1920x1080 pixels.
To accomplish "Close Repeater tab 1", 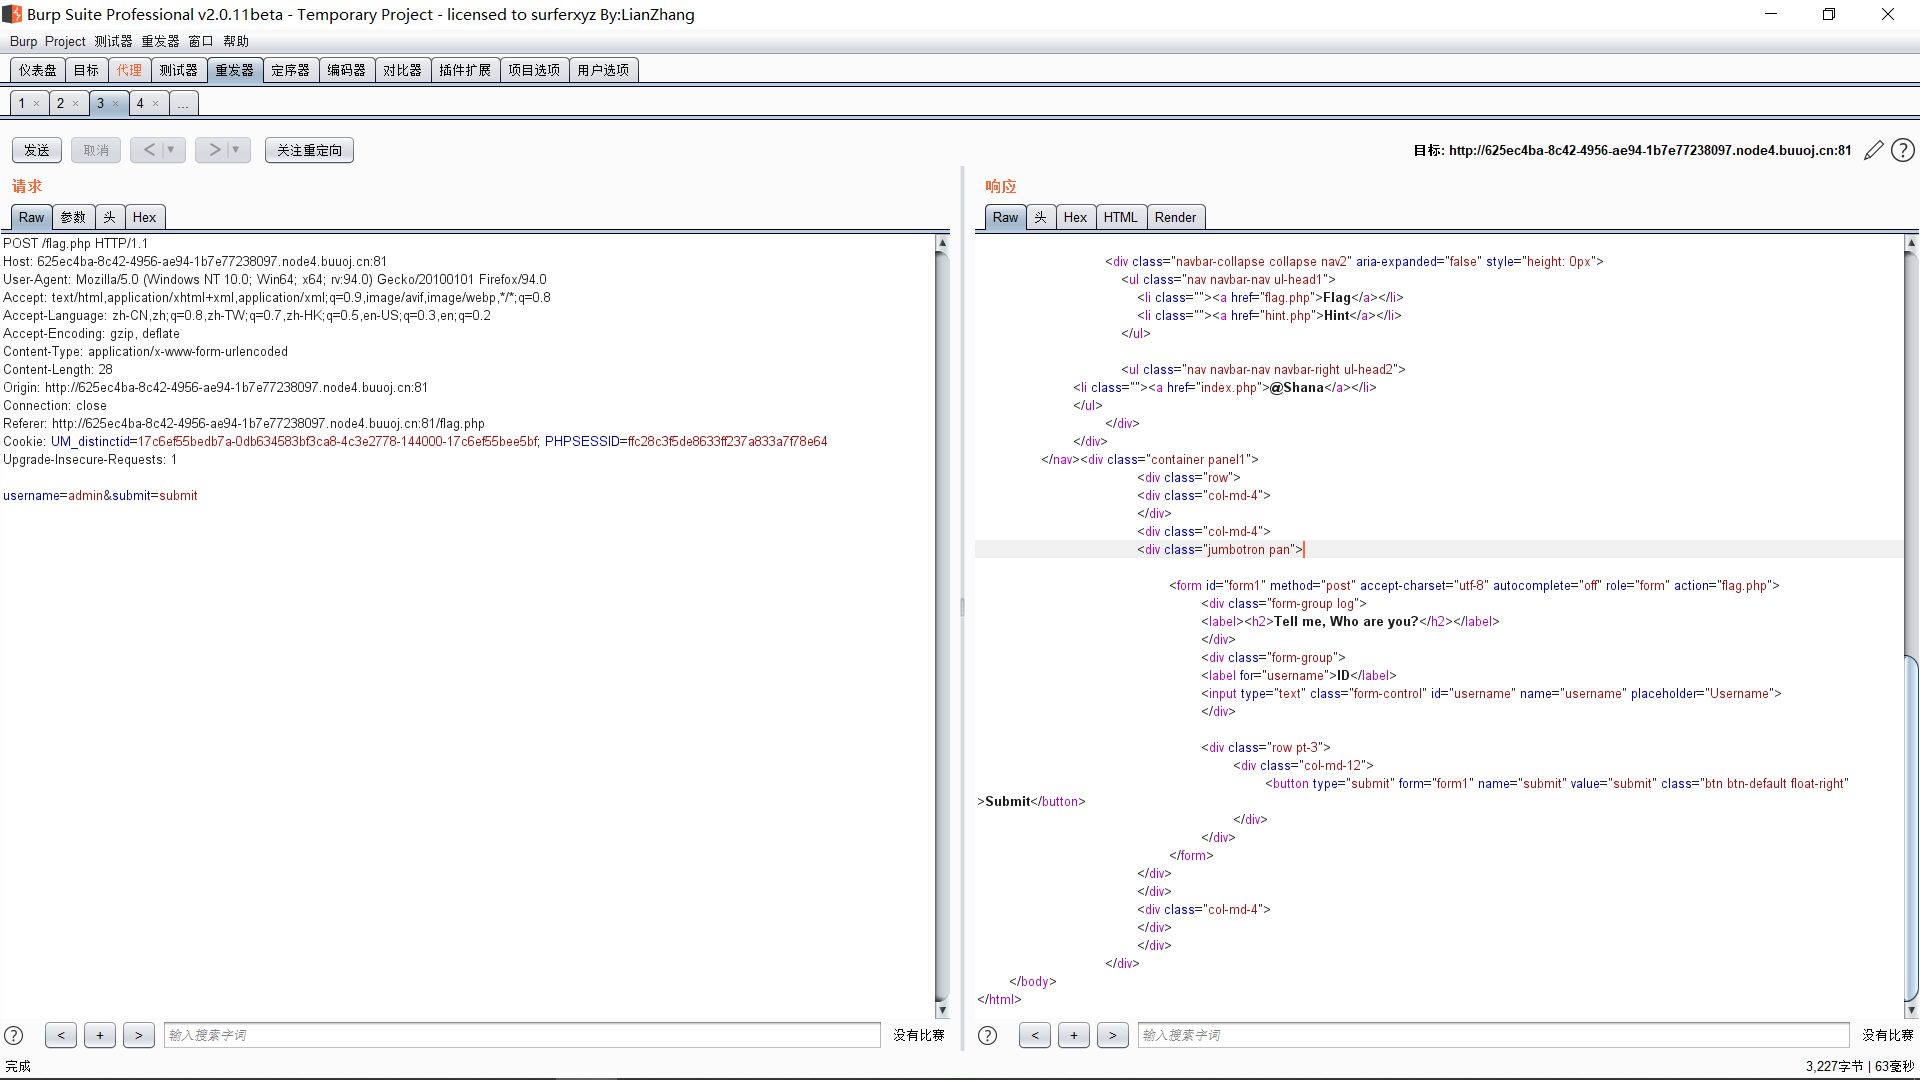I will 37,103.
